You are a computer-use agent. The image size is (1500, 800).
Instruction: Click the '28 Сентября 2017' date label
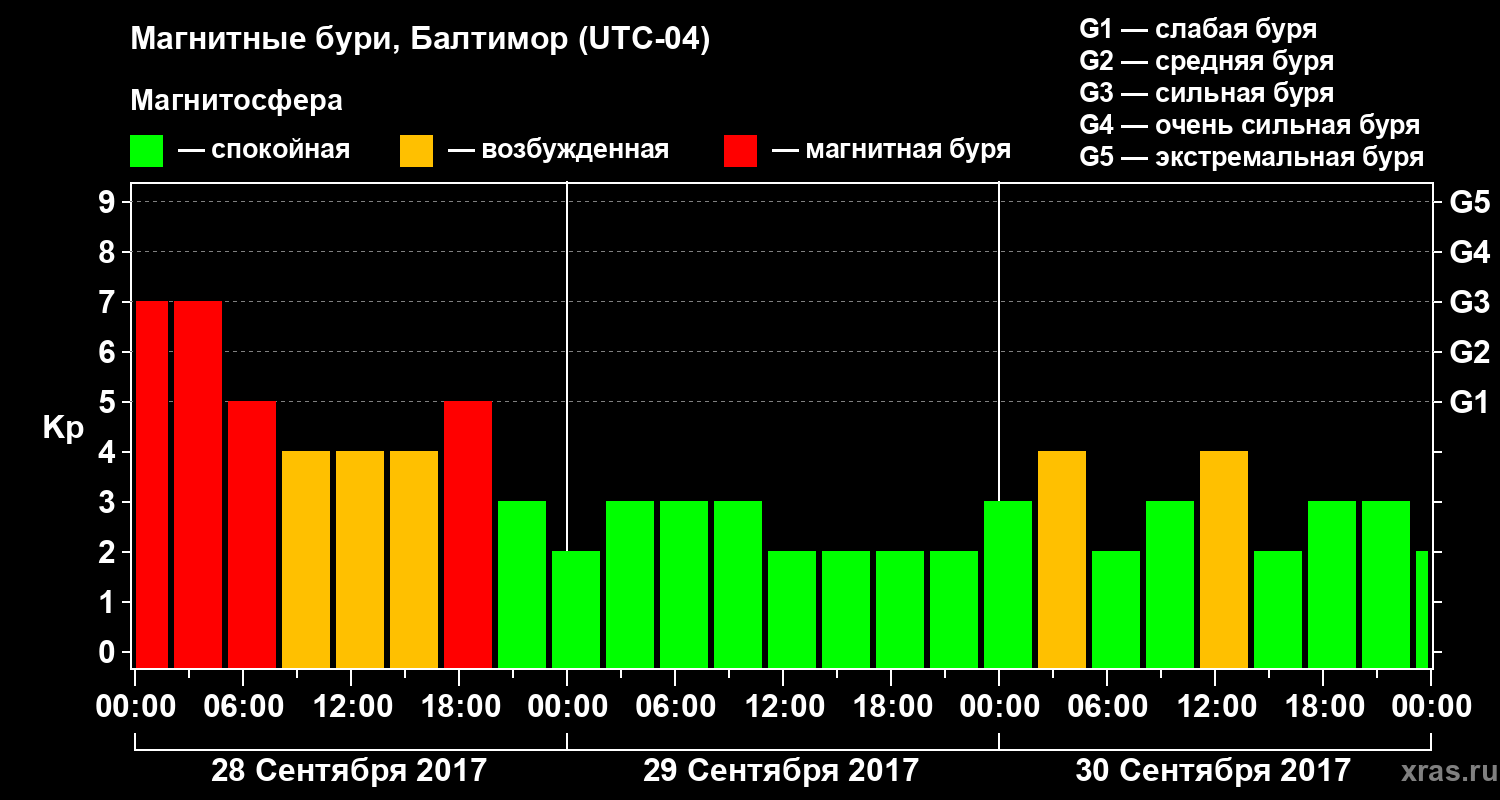(x=349, y=771)
